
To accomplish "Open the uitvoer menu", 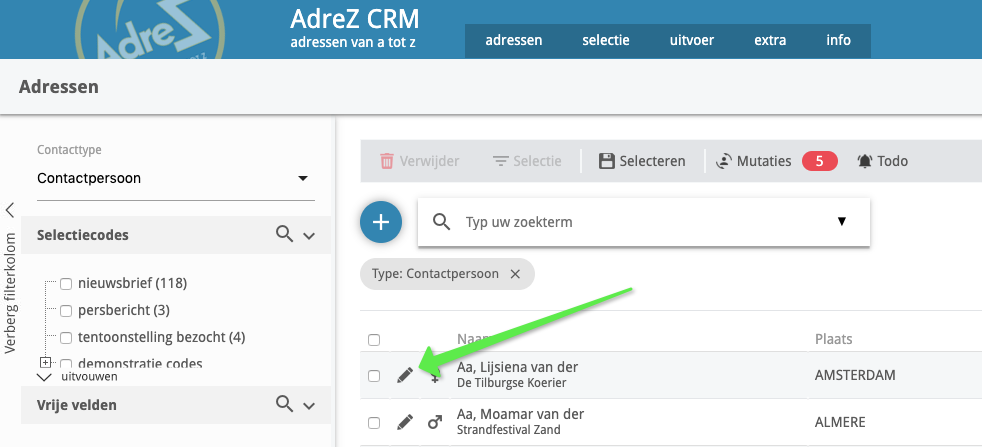I will tap(691, 41).
